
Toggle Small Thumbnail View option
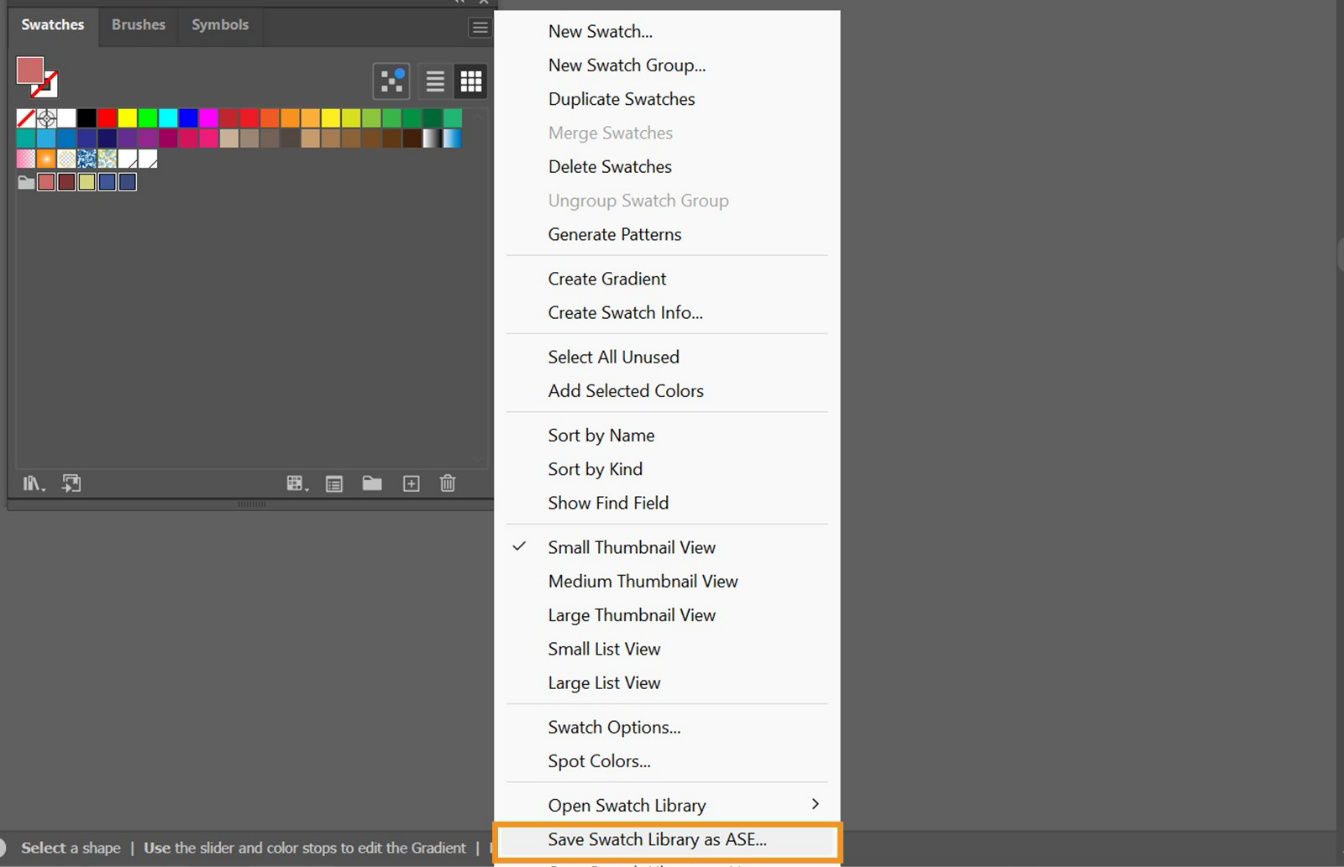631,547
